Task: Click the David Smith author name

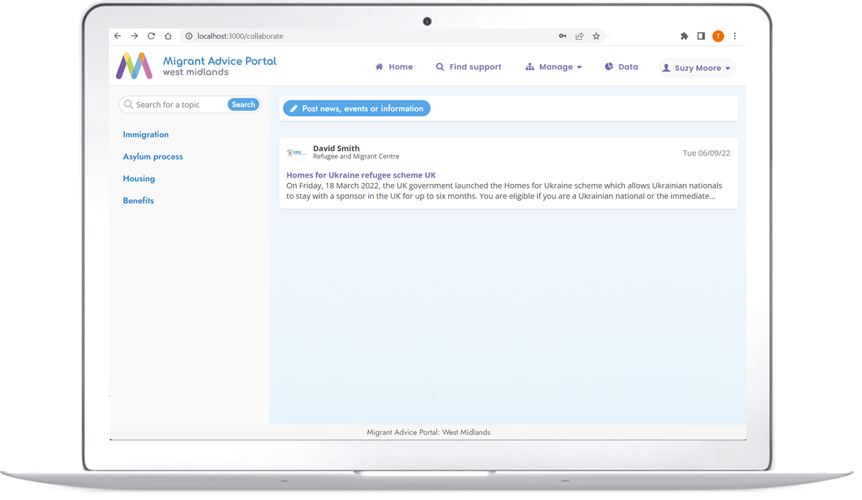Action: pyautogui.click(x=336, y=148)
